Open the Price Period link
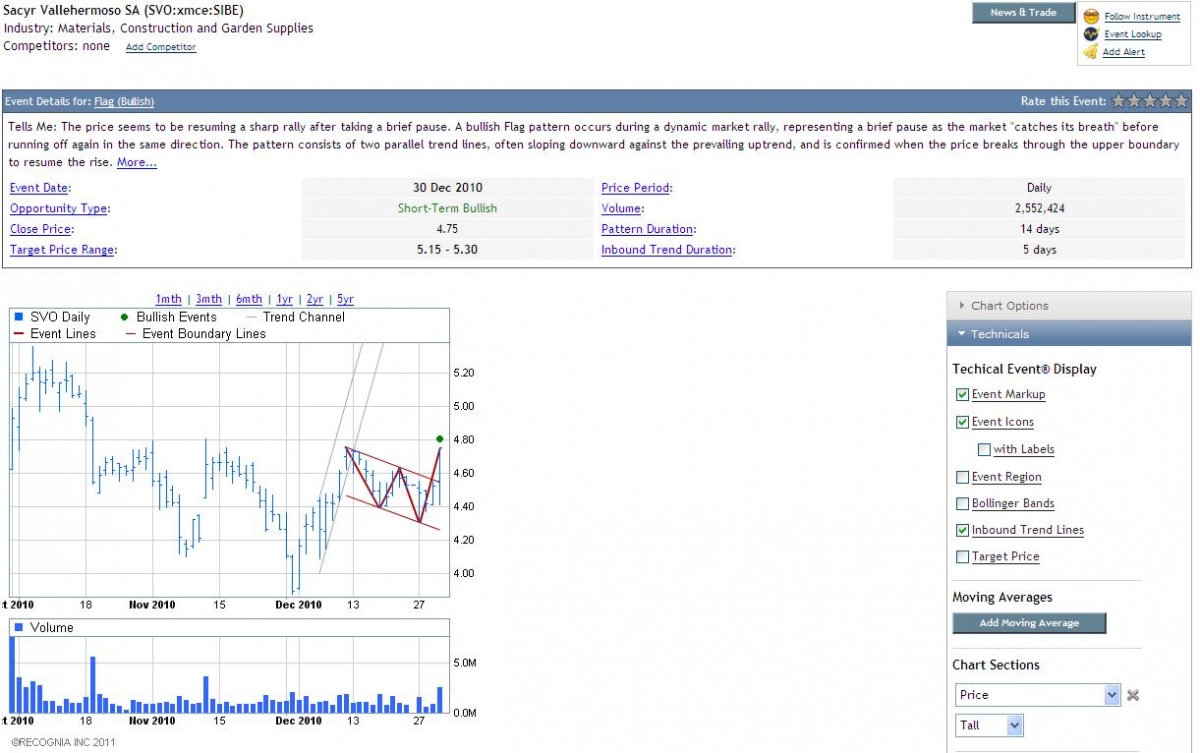 636,187
